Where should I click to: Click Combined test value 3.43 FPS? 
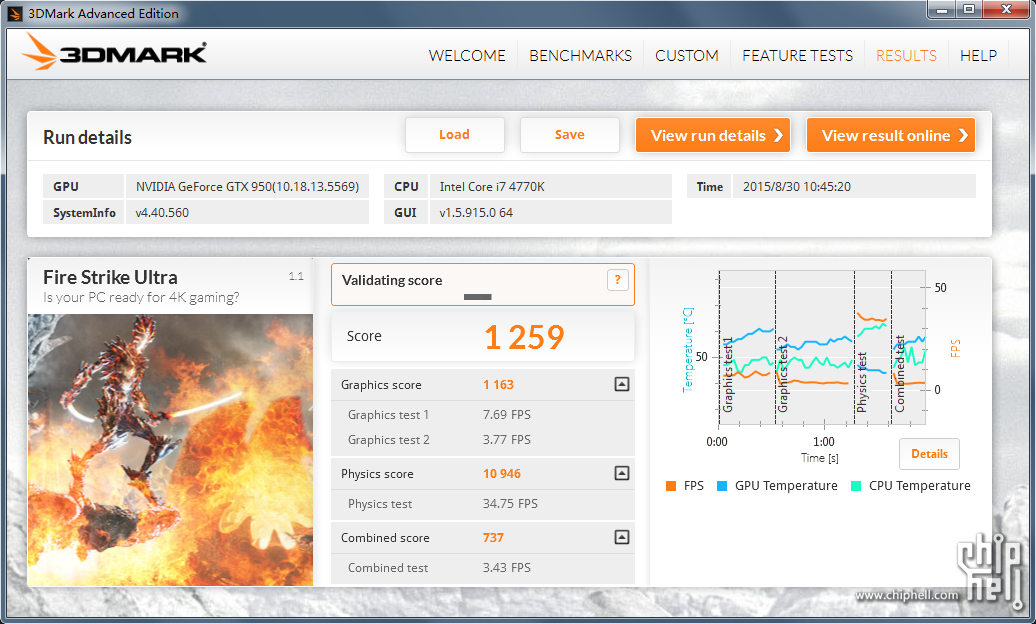coord(507,568)
